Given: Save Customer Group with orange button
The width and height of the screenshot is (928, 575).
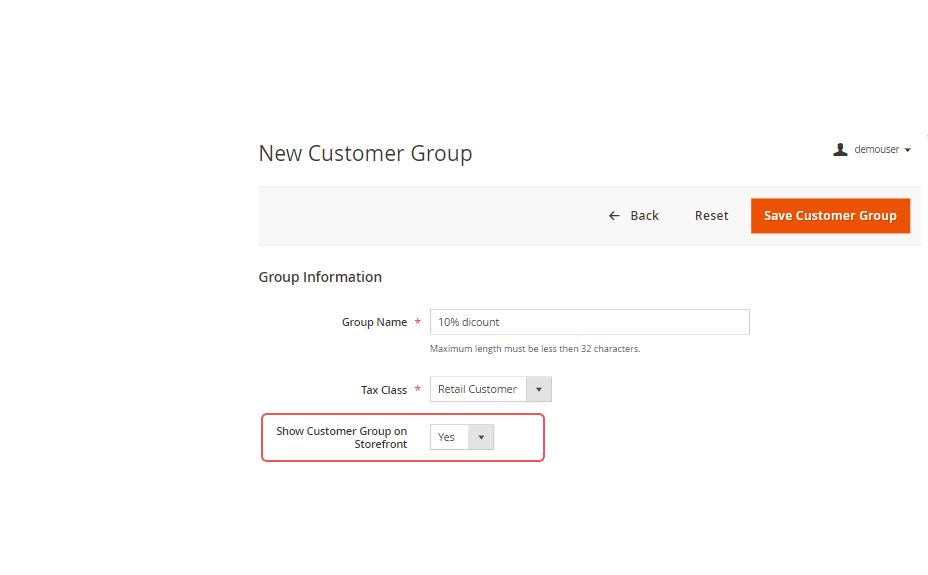Looking at the screenshot, I should pyautogui.click(x=830, y=216).
